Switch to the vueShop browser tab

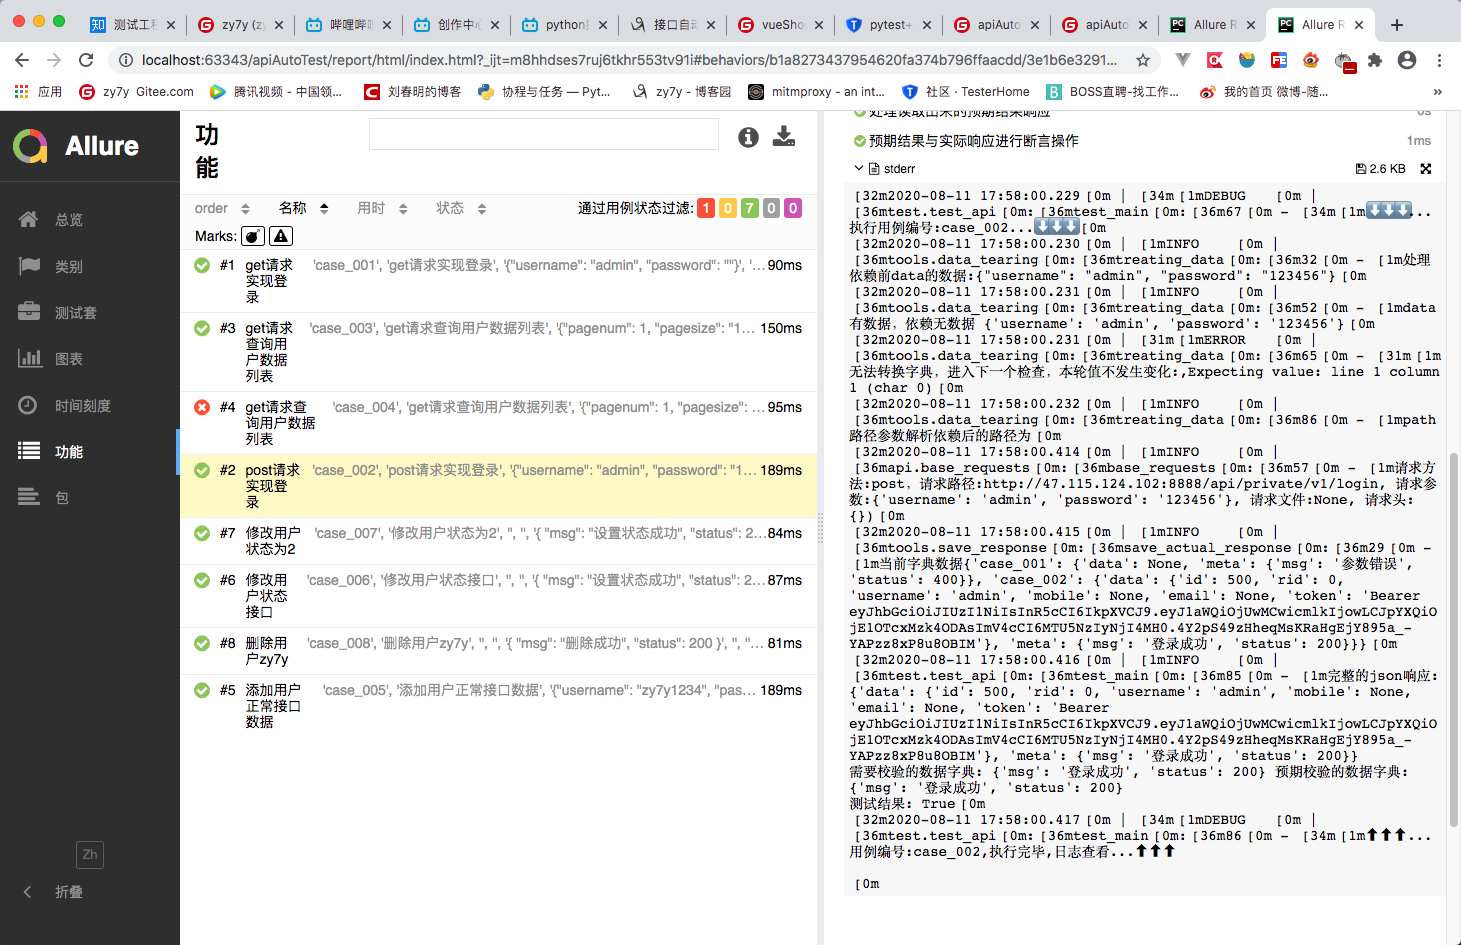pos(780,25)
